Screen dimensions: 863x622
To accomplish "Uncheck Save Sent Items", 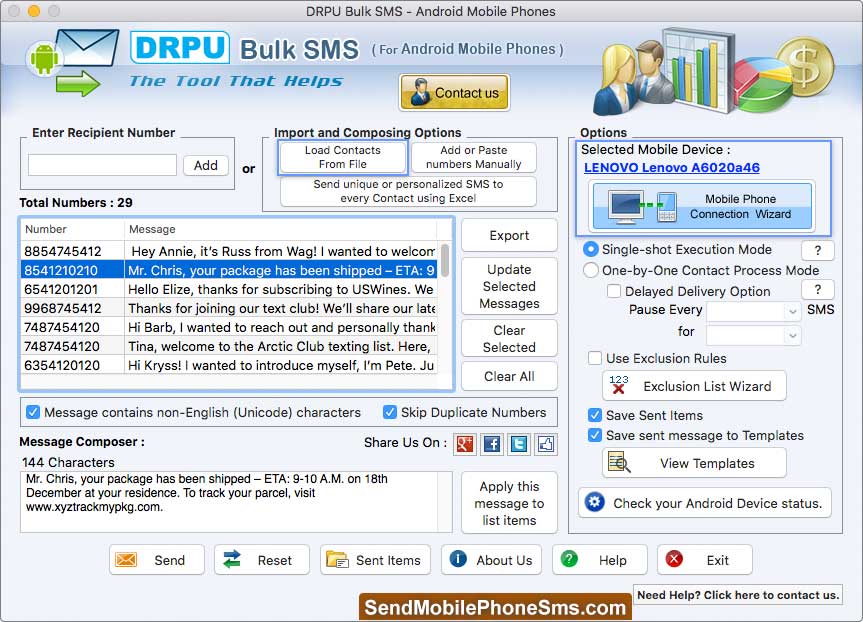I will [x=595, y=415].
